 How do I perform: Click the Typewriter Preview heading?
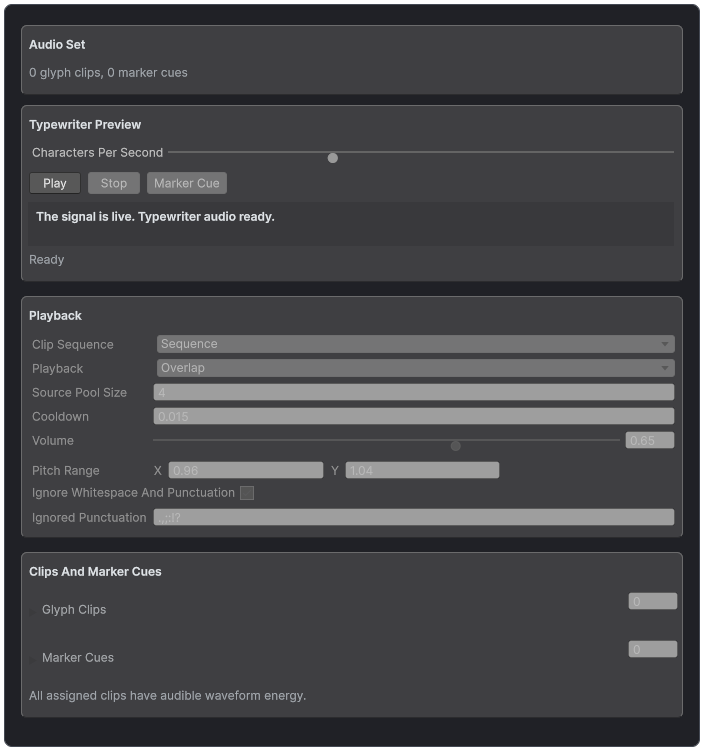coord(85,125)
